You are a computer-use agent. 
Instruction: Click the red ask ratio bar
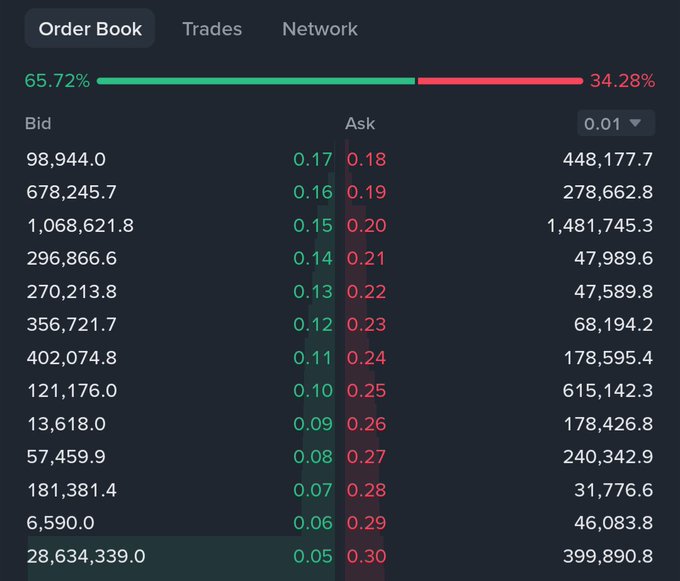pyautogui.click(x=500, y=81)
